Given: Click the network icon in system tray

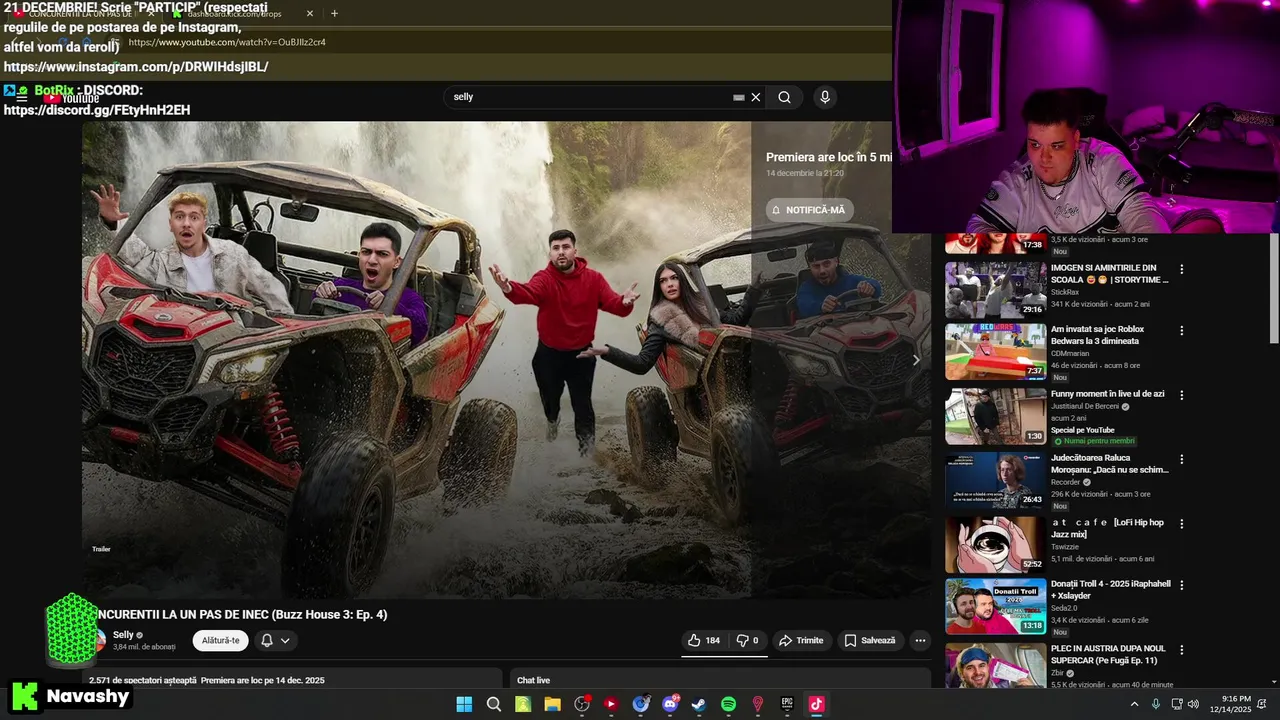Looking at the screenshot, I should (x=1176, y=704).
